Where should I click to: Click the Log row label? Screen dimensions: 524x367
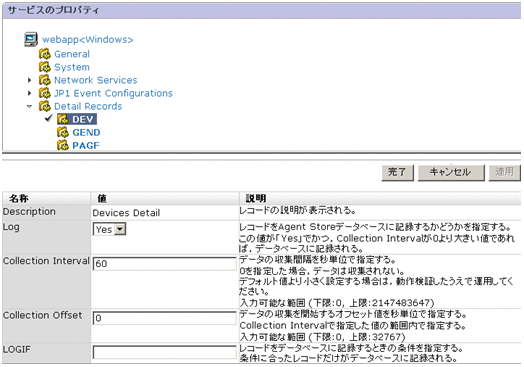11,227
